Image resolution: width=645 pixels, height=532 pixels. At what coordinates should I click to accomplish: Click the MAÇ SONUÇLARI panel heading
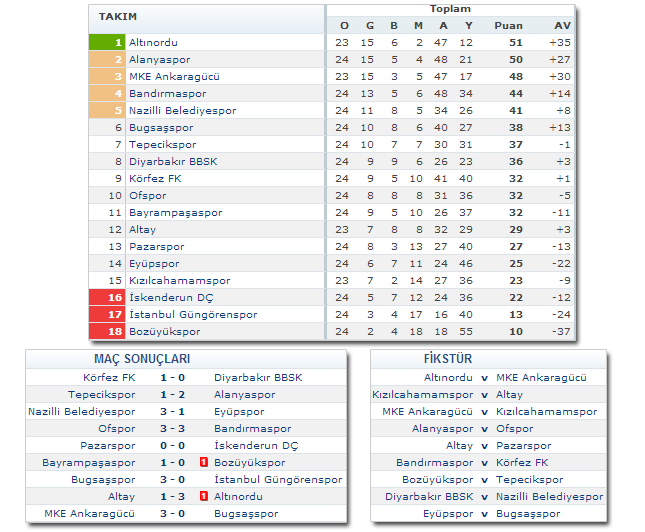[x=142, y=359]
